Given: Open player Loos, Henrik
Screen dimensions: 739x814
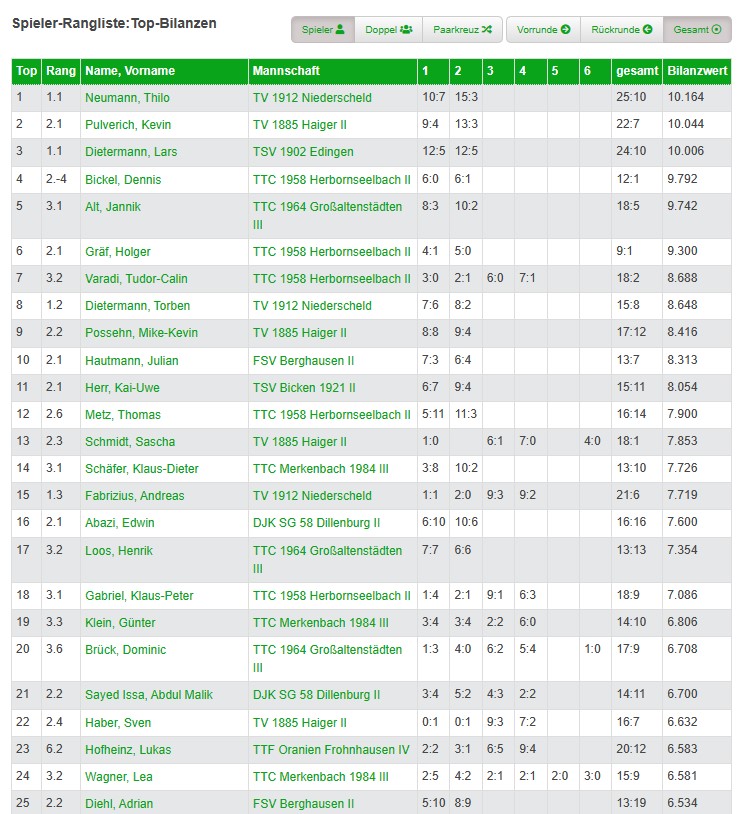Looking at the screenshot, I should (x=119, y=551).
